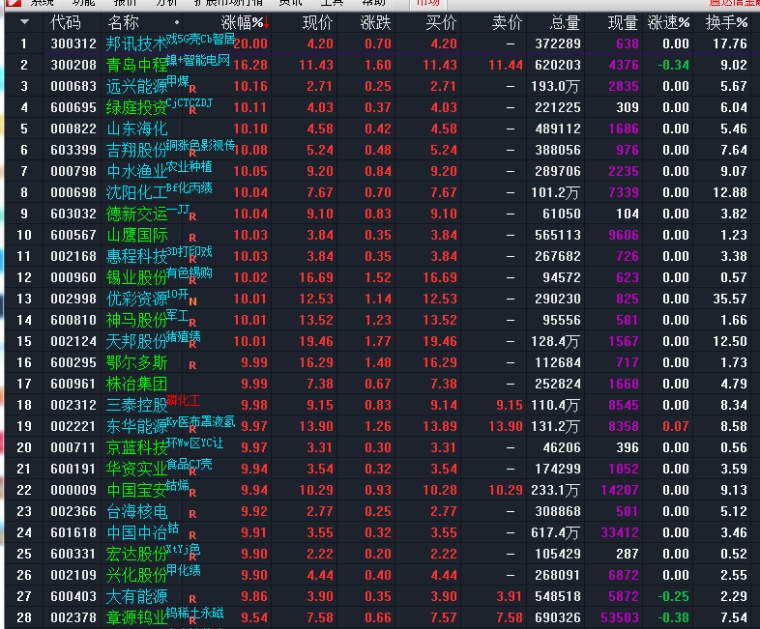Viewport: 760px width, 629px height.
Task: Click R marker in 中国宝安 row
Action: 192,493
